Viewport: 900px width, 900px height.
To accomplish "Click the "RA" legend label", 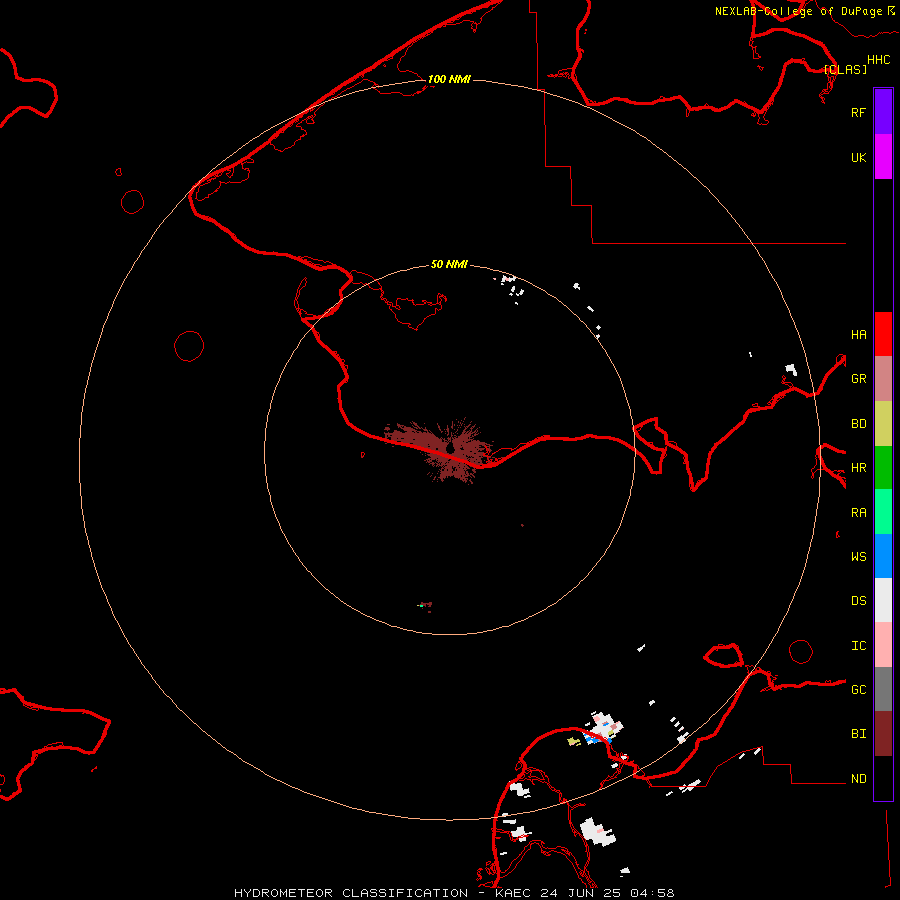I will 859,513.
